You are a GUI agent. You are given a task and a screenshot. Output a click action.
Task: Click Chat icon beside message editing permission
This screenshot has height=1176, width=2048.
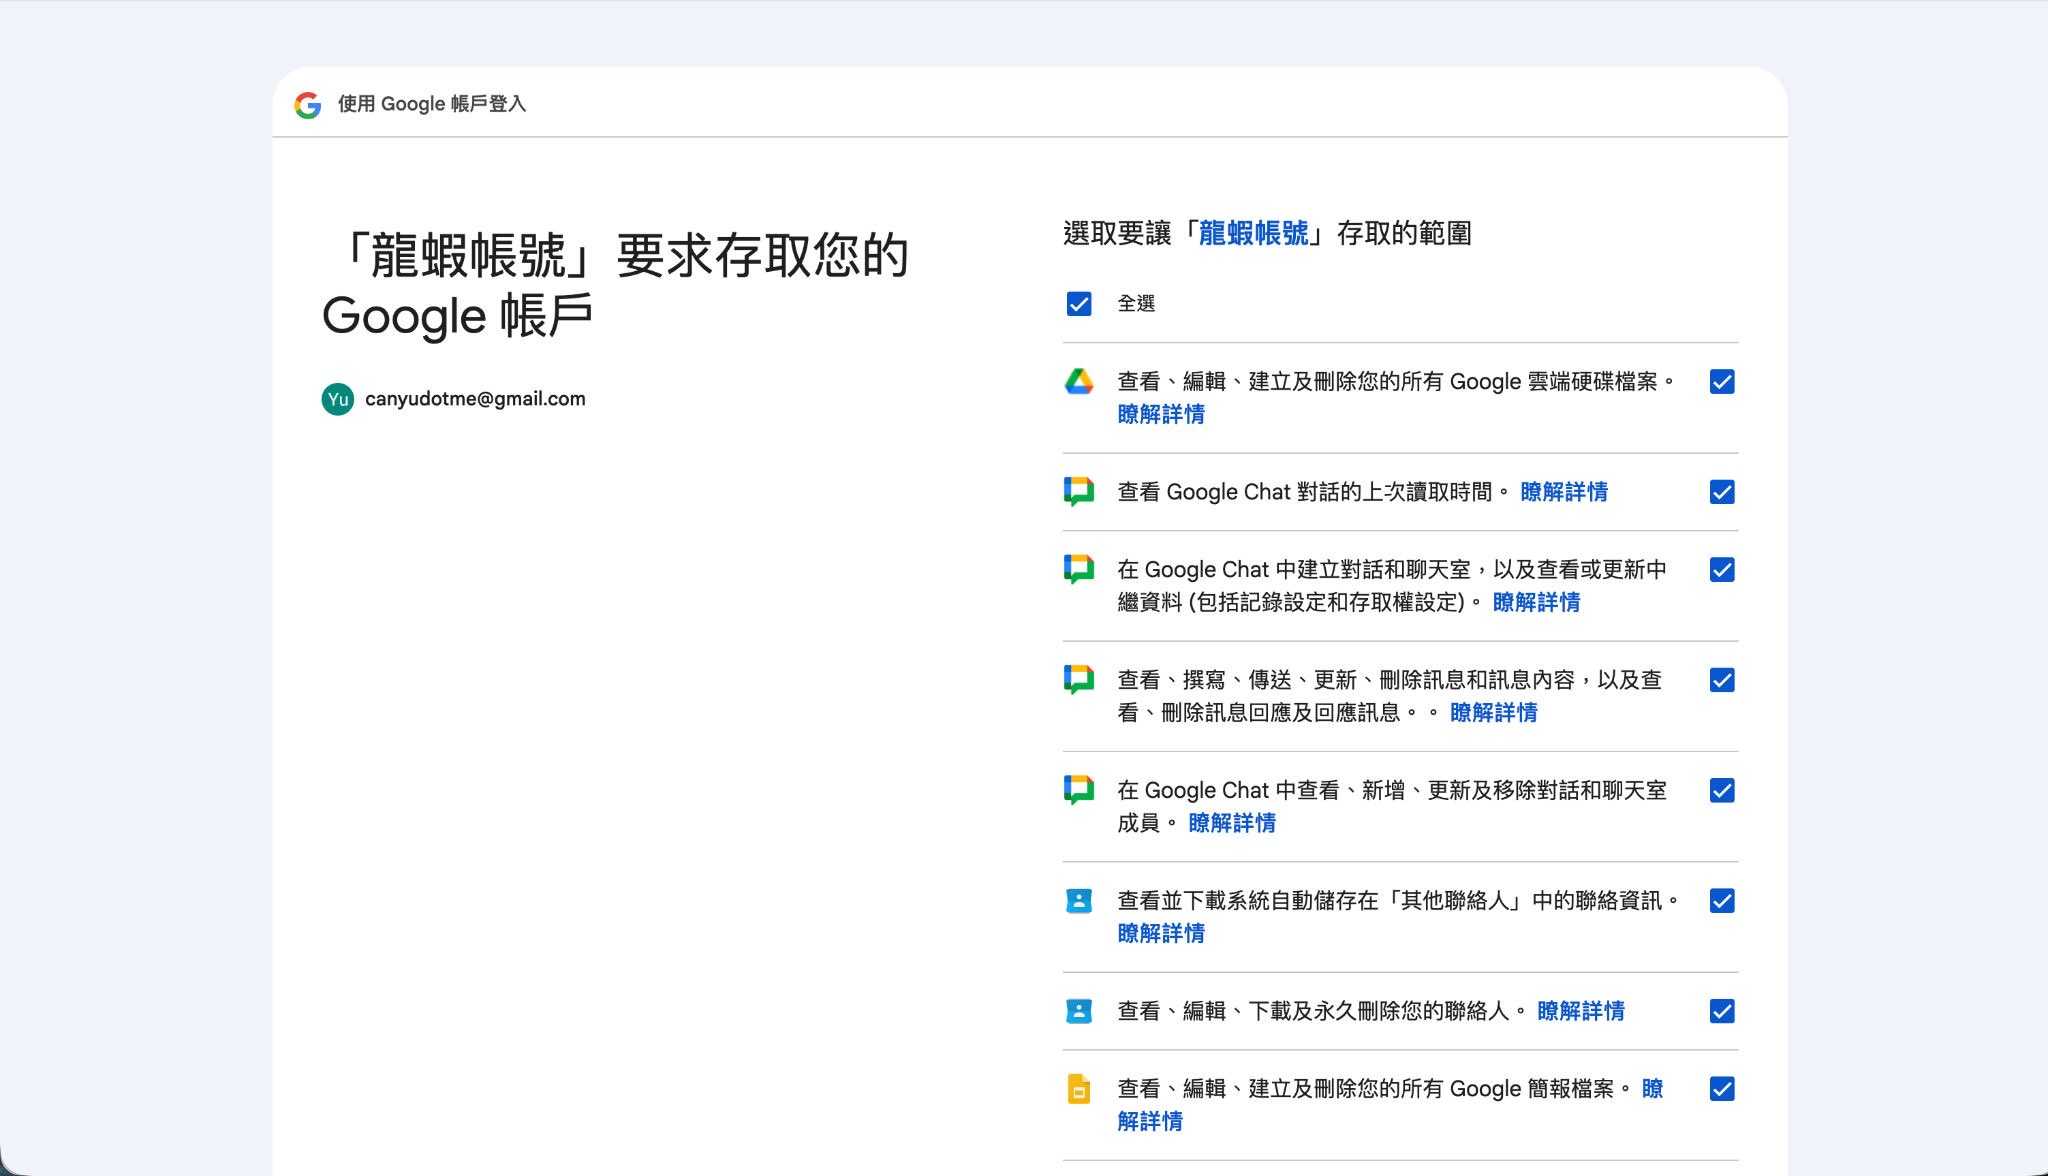(x=1078, y=680)
